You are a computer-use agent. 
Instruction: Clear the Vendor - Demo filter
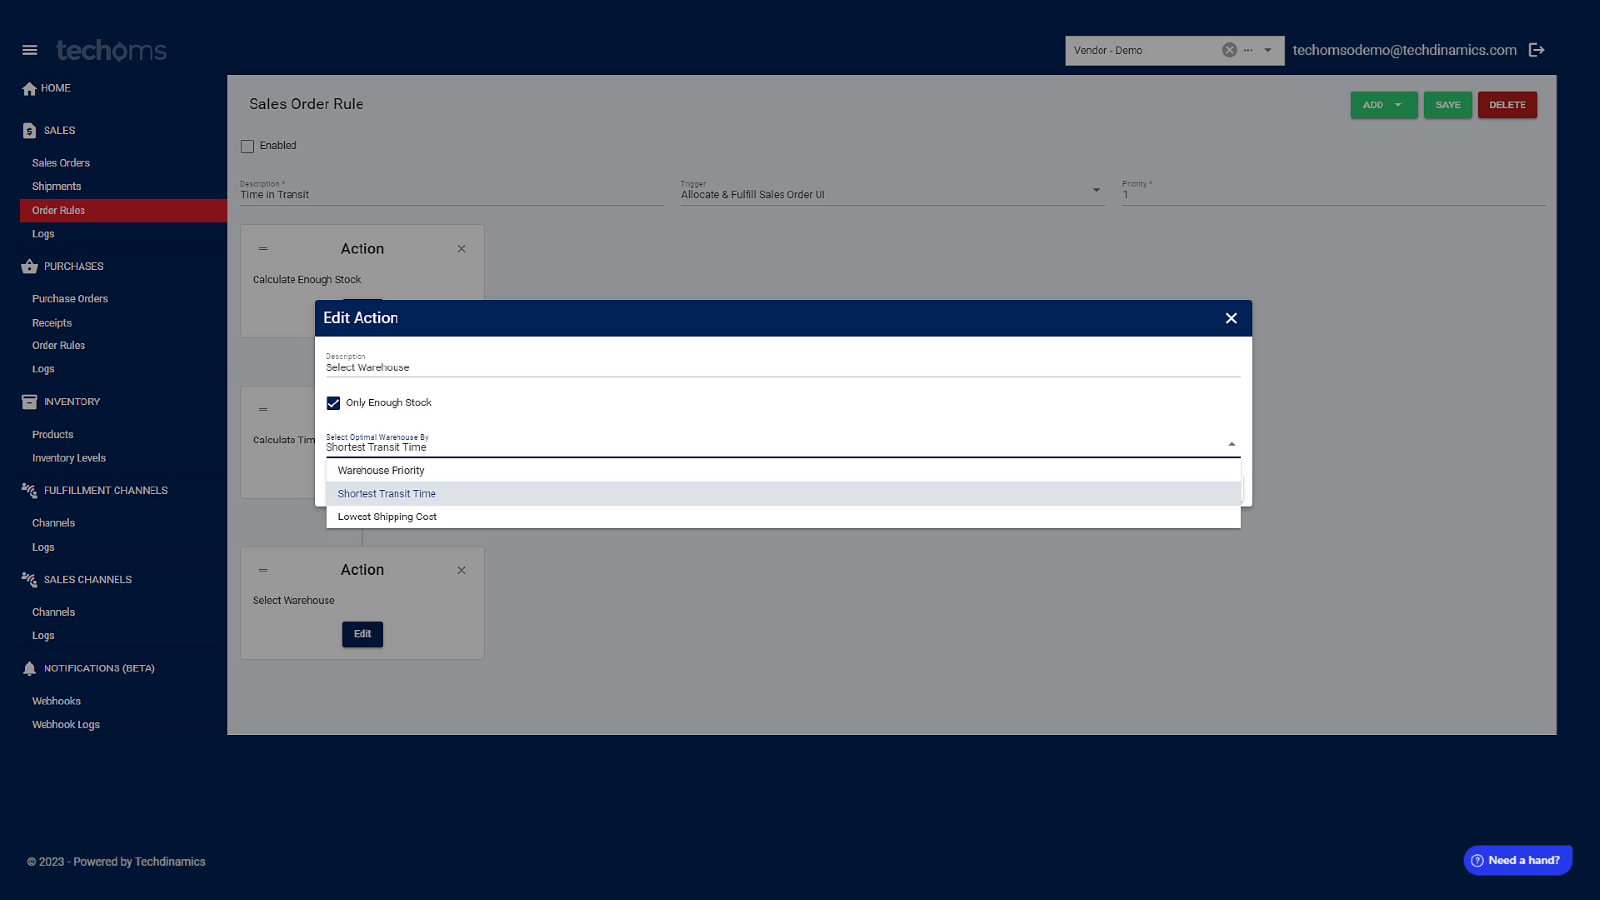coord(1230,49)
